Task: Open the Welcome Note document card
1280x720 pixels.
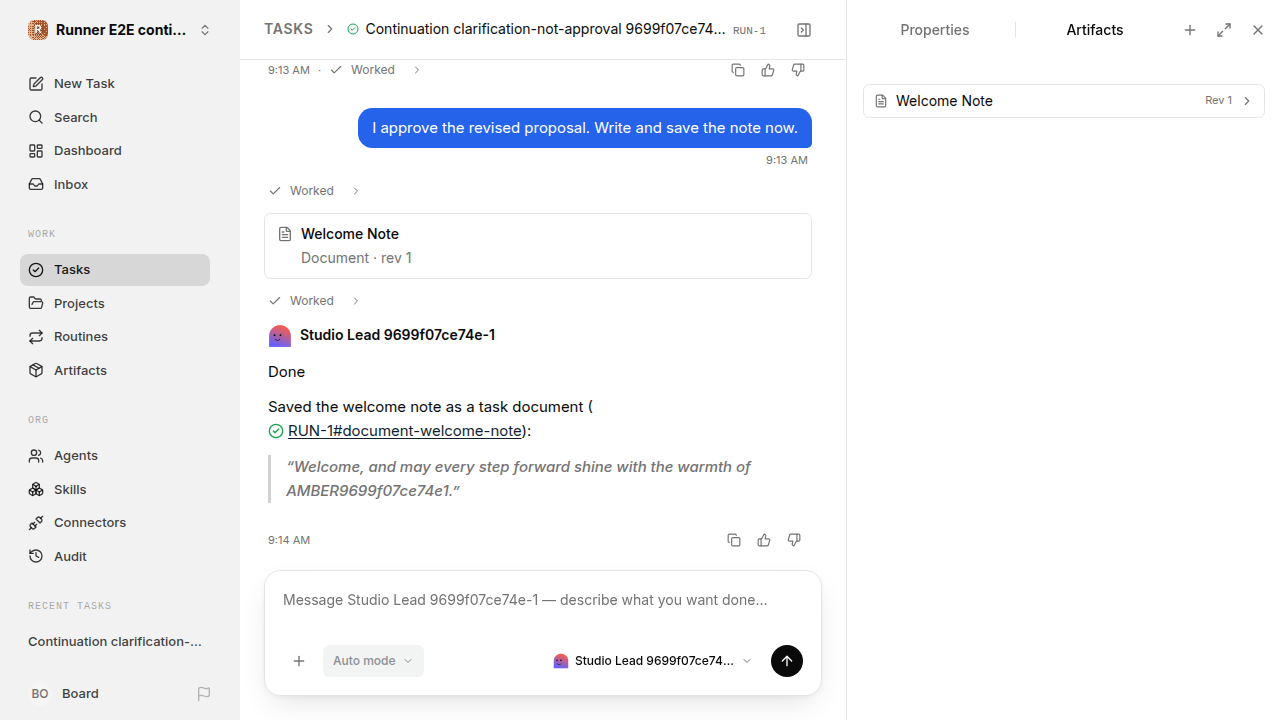Action: [538, 246]
